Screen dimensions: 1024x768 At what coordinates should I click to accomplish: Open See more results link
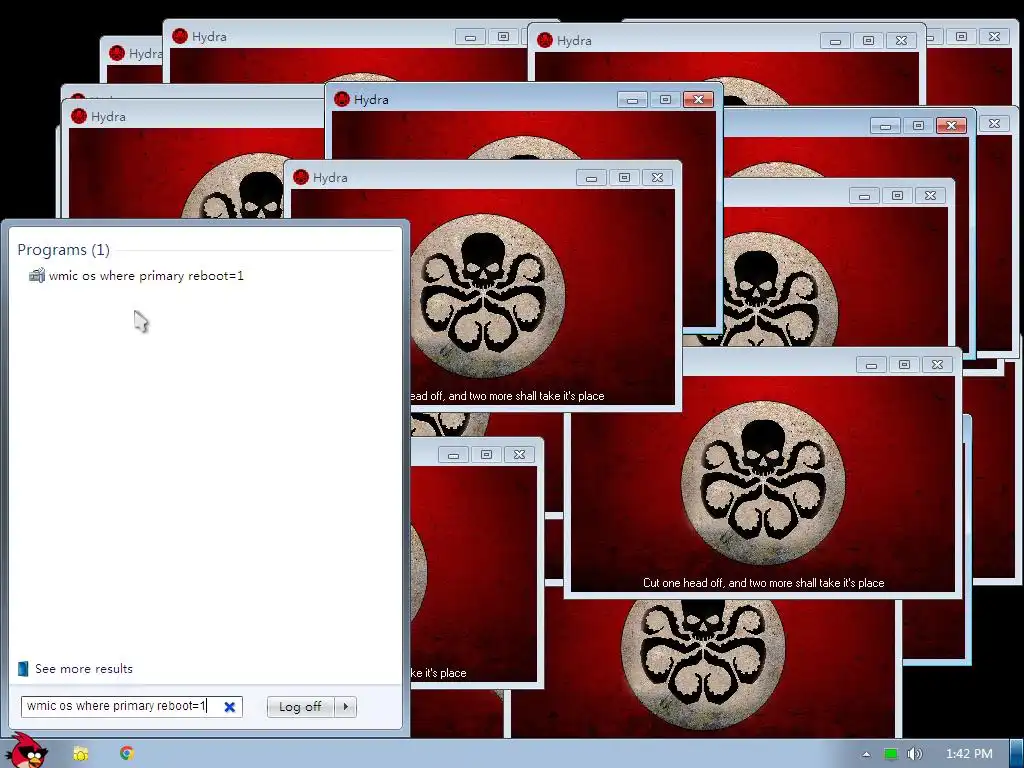click(x=84, y=669)
